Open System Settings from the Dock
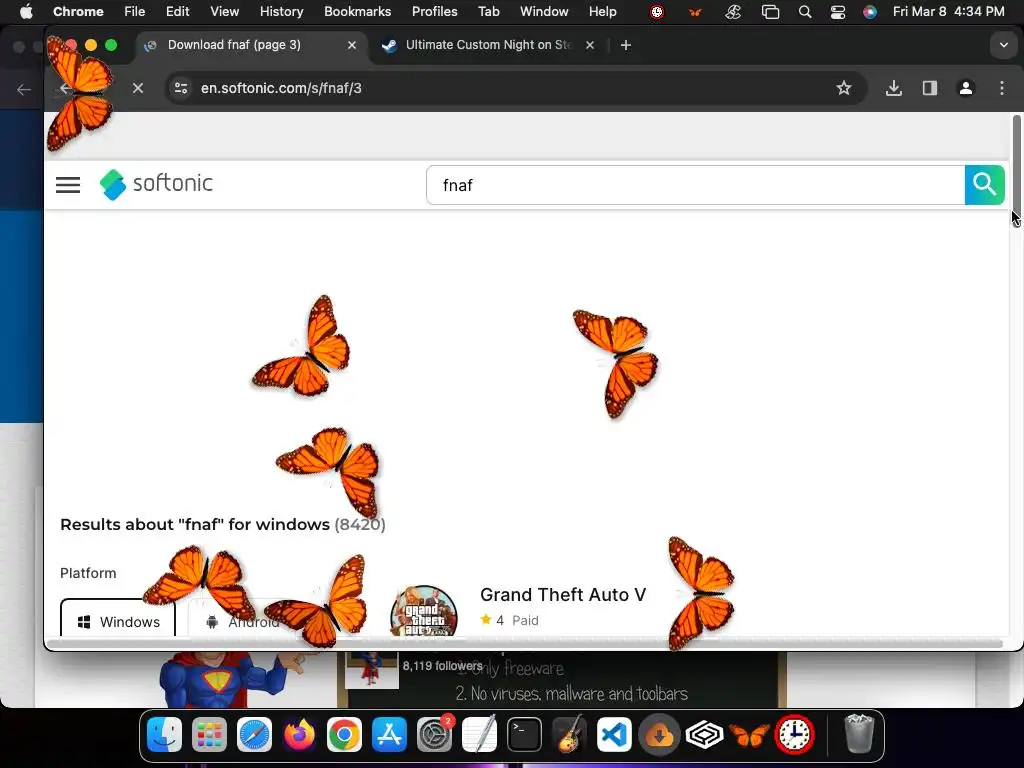1024x768 pixels. (x=434, y=735)
